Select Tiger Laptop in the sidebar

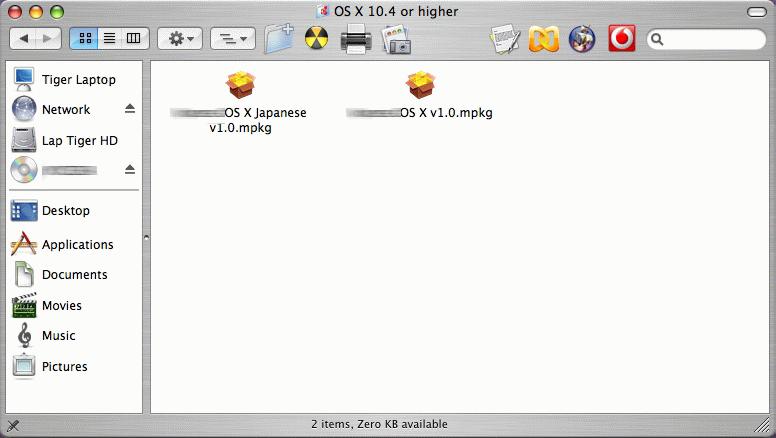(x=74, y=80)
